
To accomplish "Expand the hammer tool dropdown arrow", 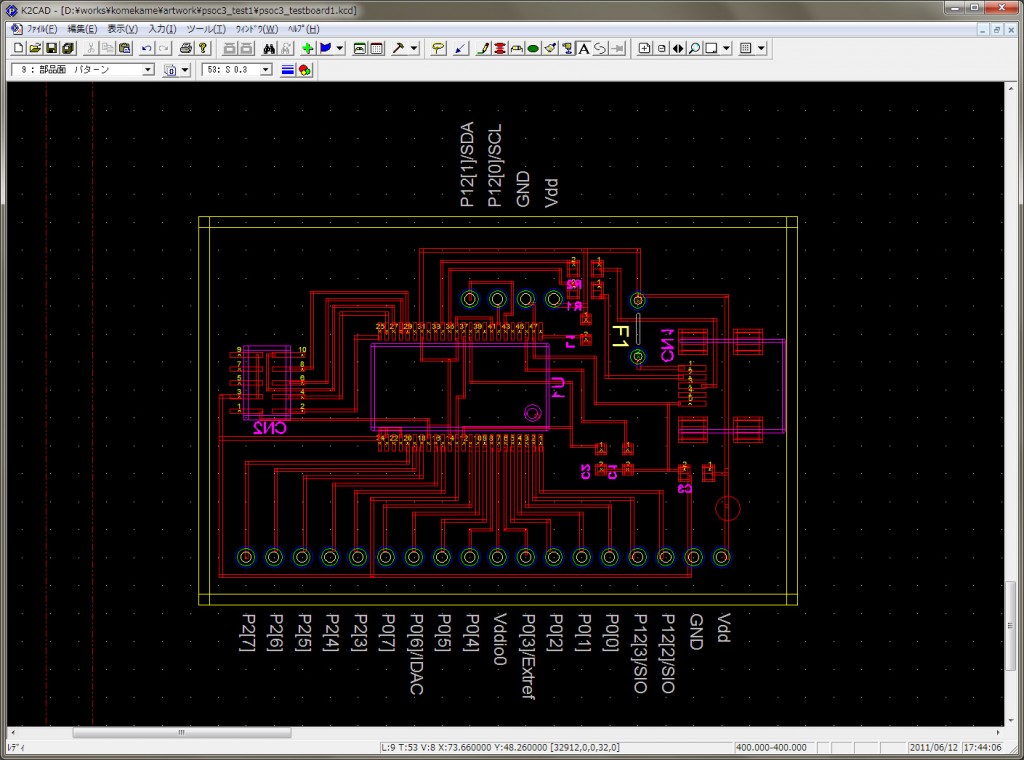I will click(x=414, y=48).
